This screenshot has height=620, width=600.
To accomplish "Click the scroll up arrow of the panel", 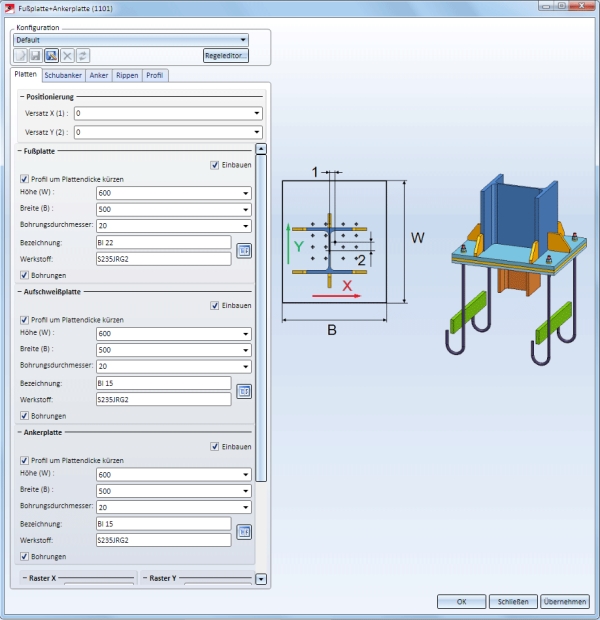I will point(261,149).
